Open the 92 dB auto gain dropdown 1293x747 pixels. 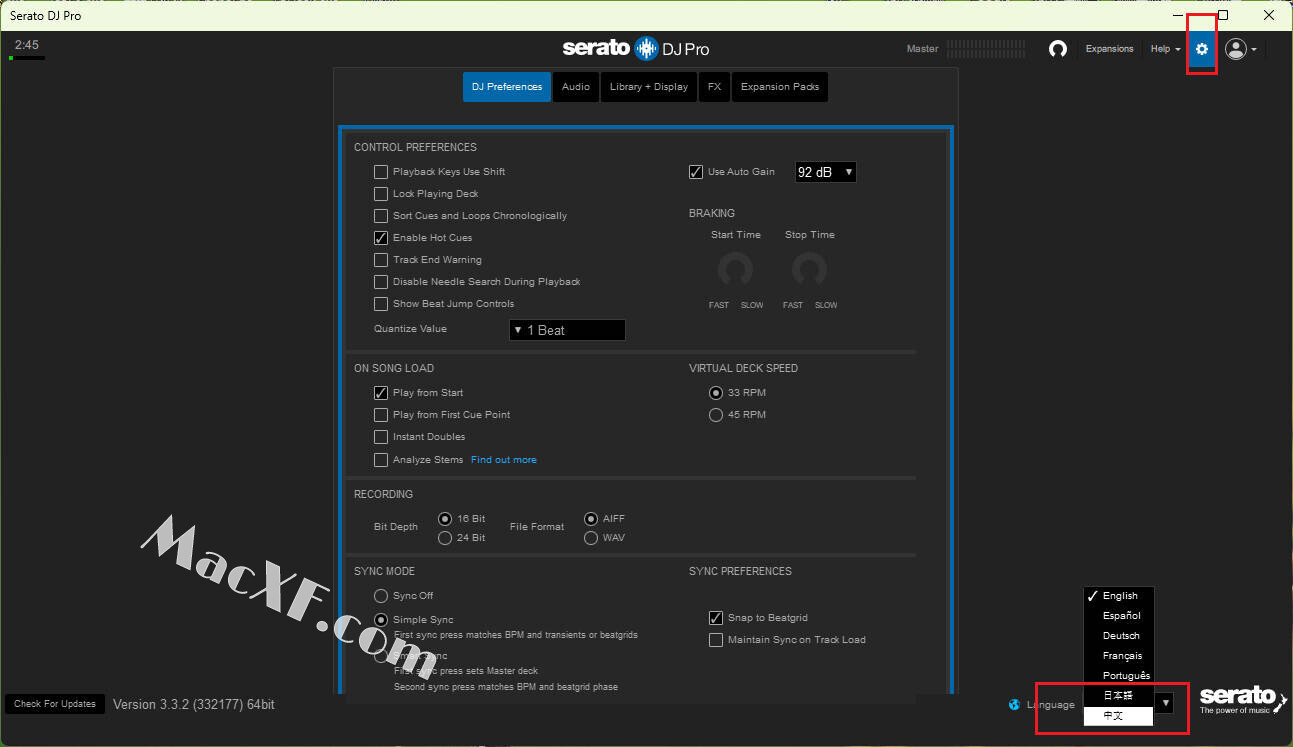click(x=825, y=172)
